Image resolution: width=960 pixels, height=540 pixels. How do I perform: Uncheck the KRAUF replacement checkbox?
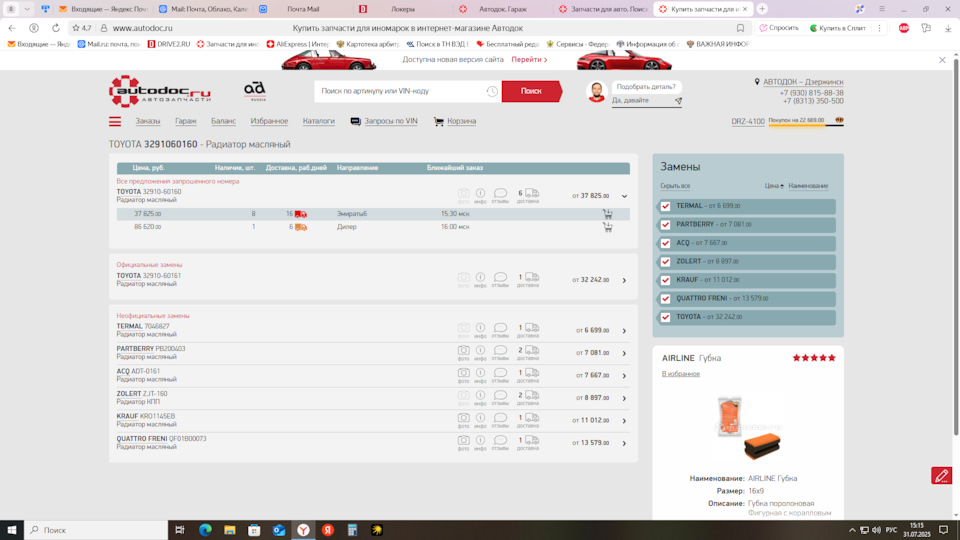click(x=666, y=280)
